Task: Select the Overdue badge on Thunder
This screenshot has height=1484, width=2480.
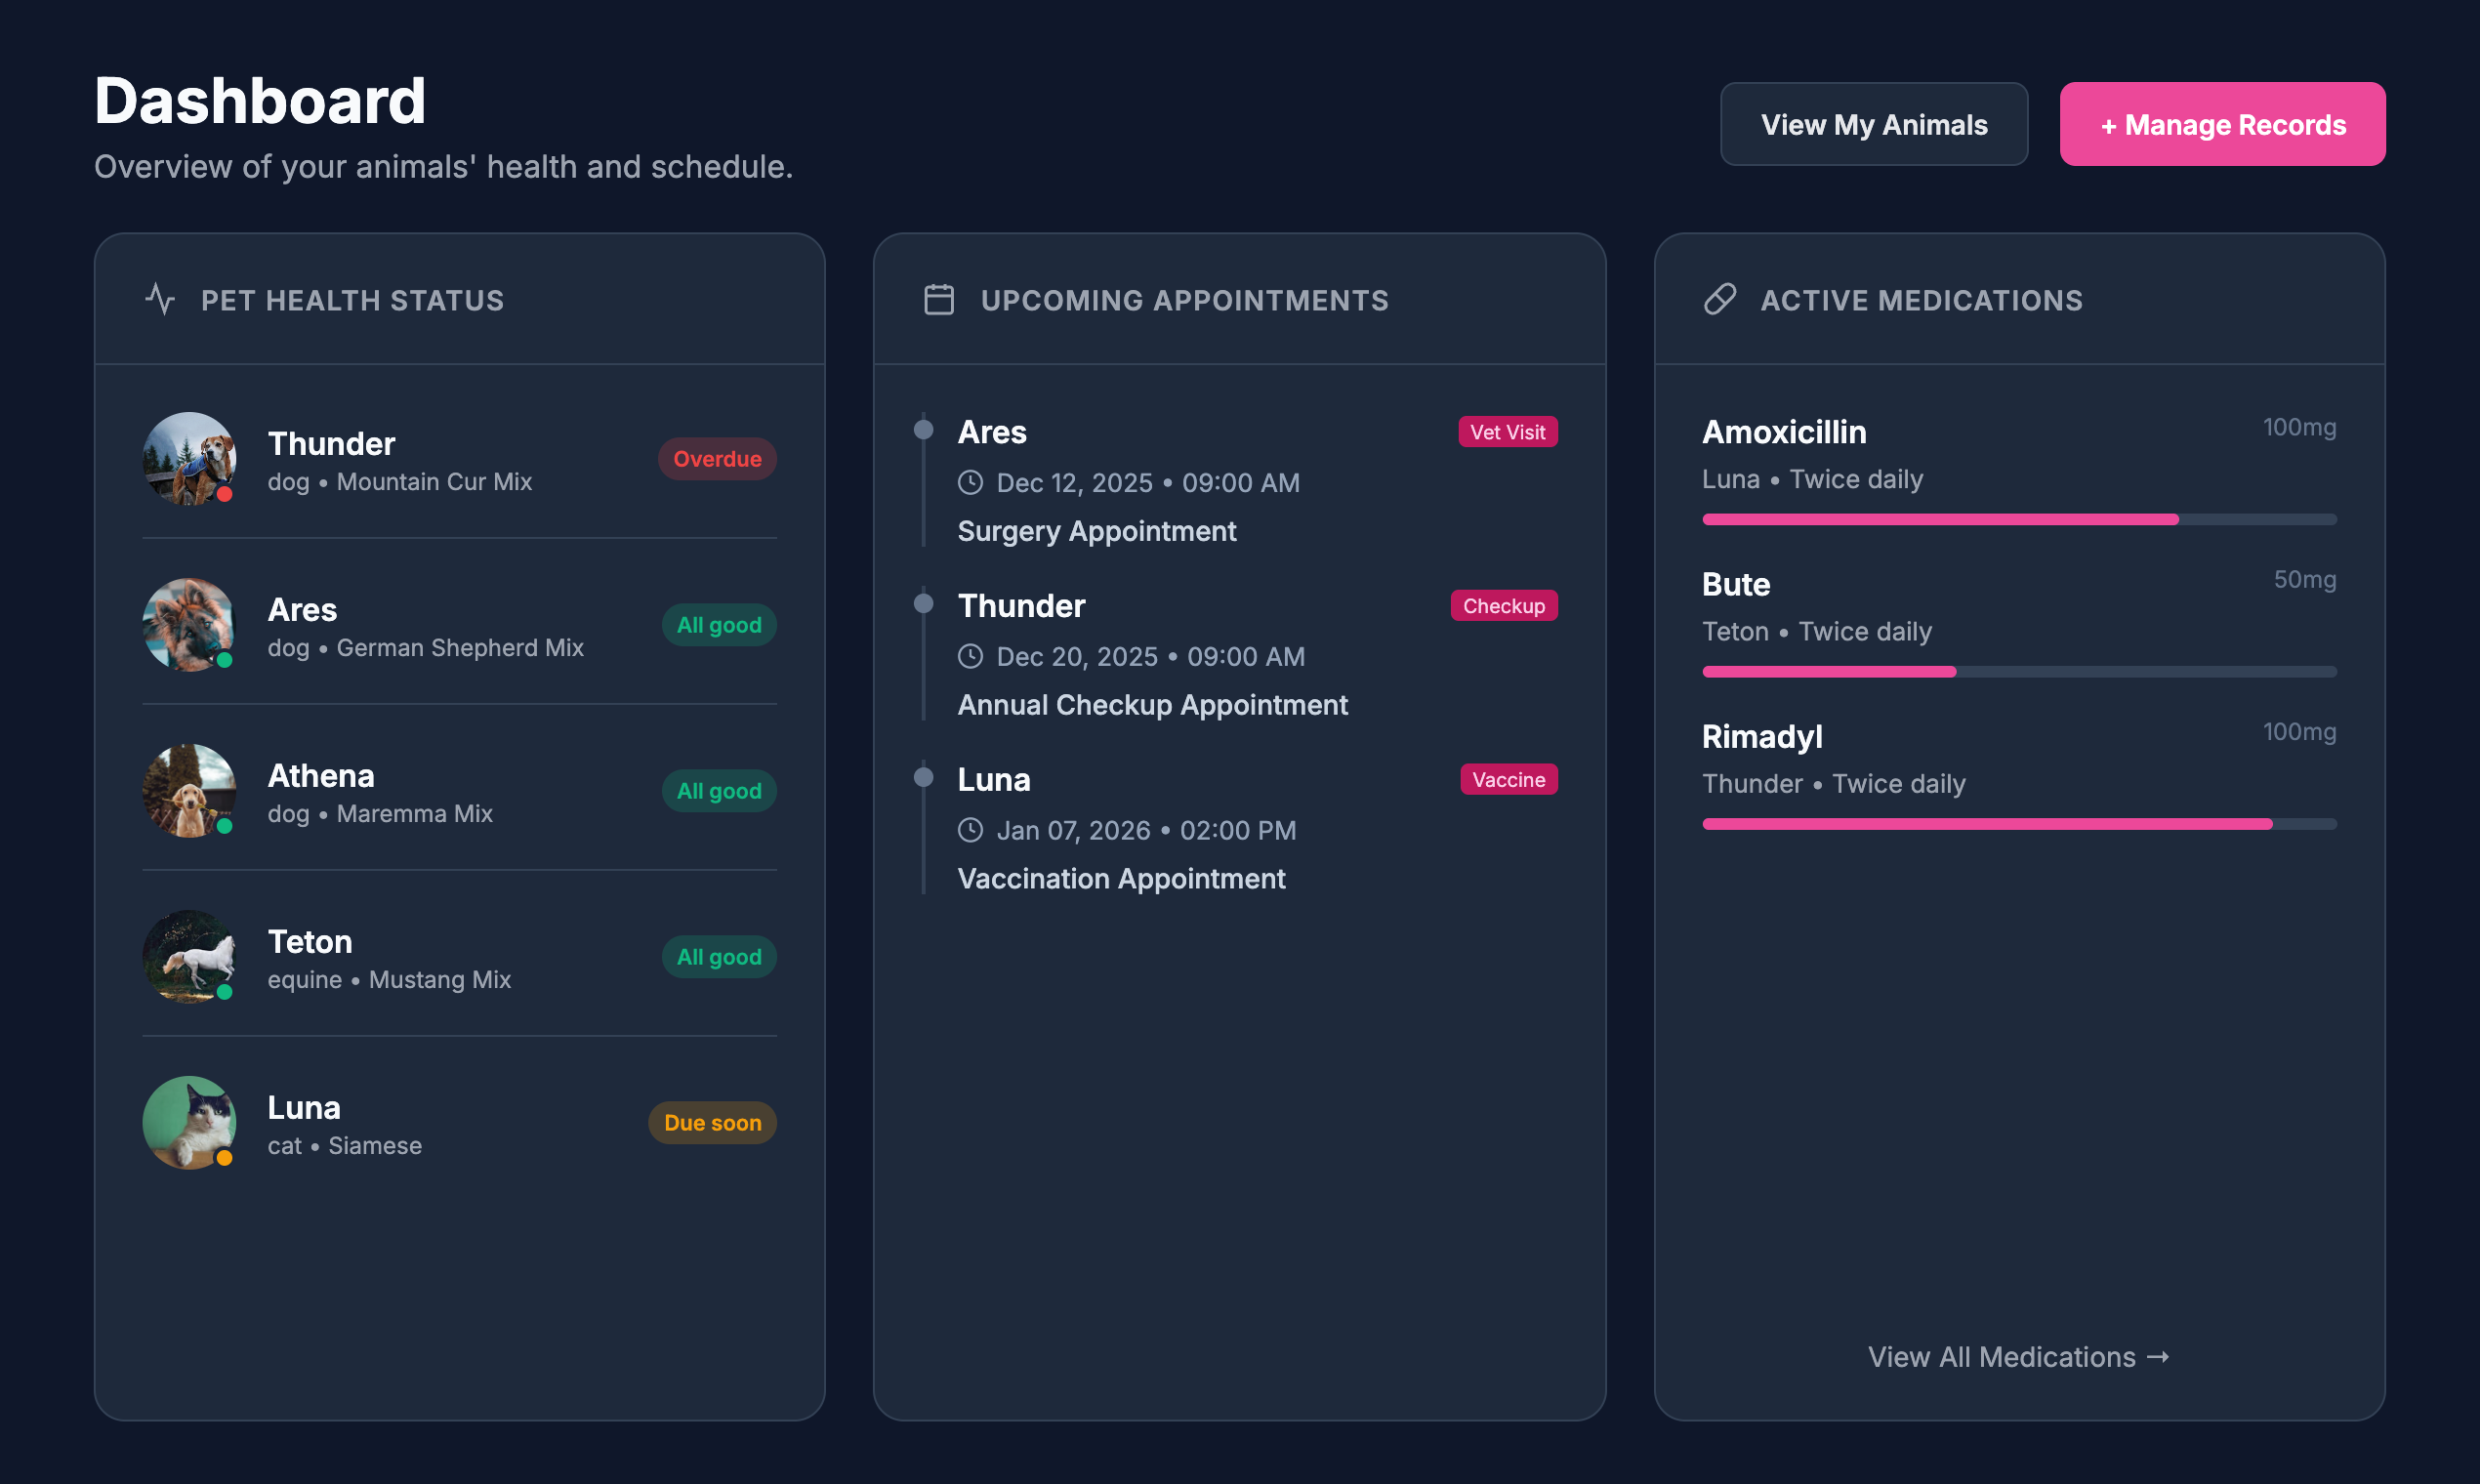Action: pyautogui.click(x=717, y=458)
